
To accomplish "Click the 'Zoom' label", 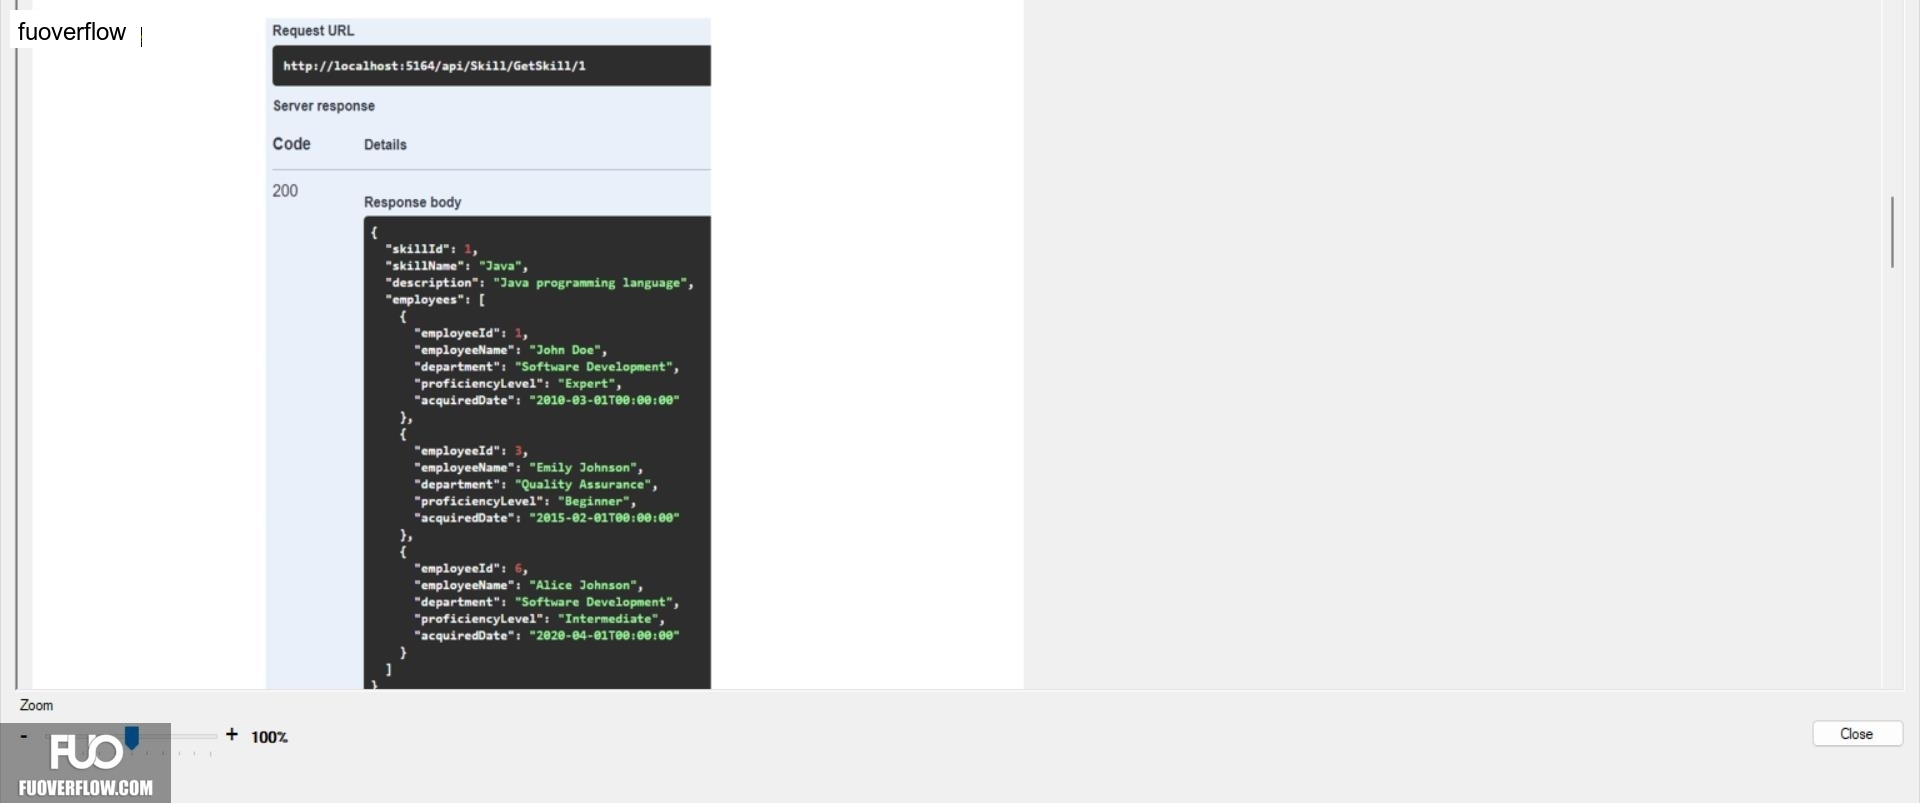I will click(37, 706).
